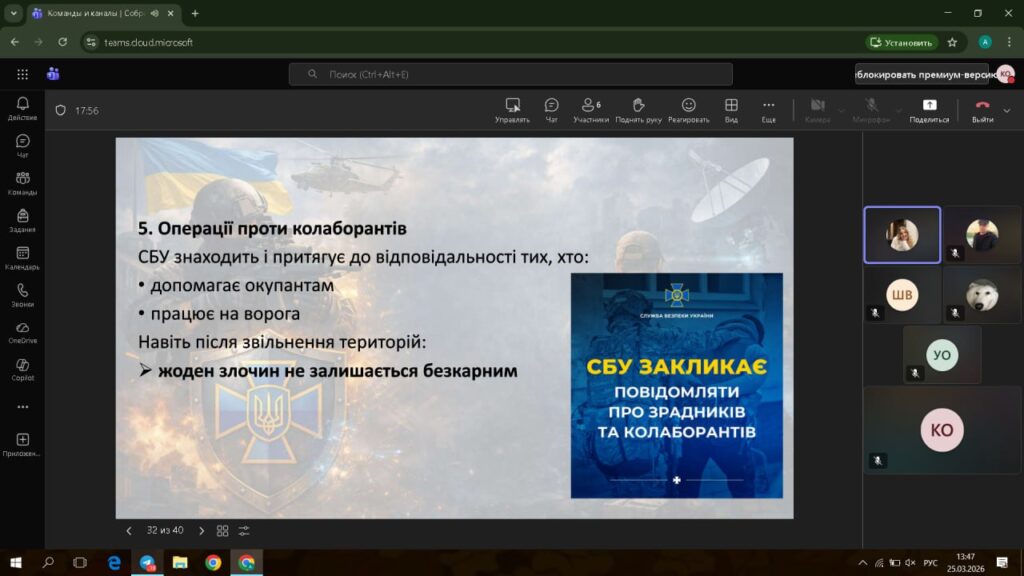Open OneDrive from Teams sidebar

coord(22,332)
